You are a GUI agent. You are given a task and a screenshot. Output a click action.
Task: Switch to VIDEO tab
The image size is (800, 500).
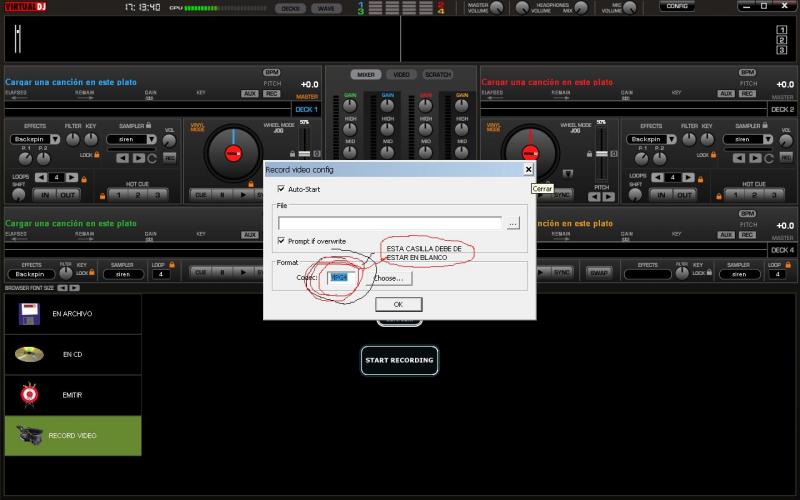pos(402,74)
